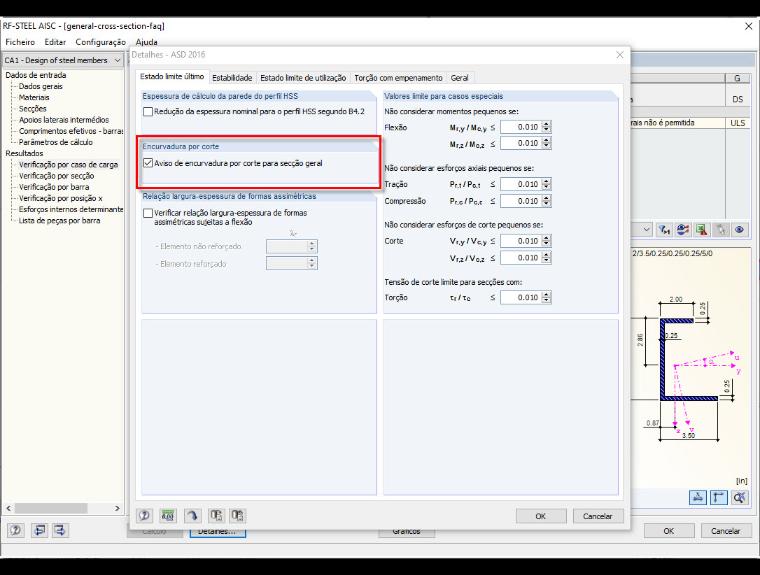Switch to the Estabilidade tab
The height and width of the screenshot is (575, 760).
232,78
